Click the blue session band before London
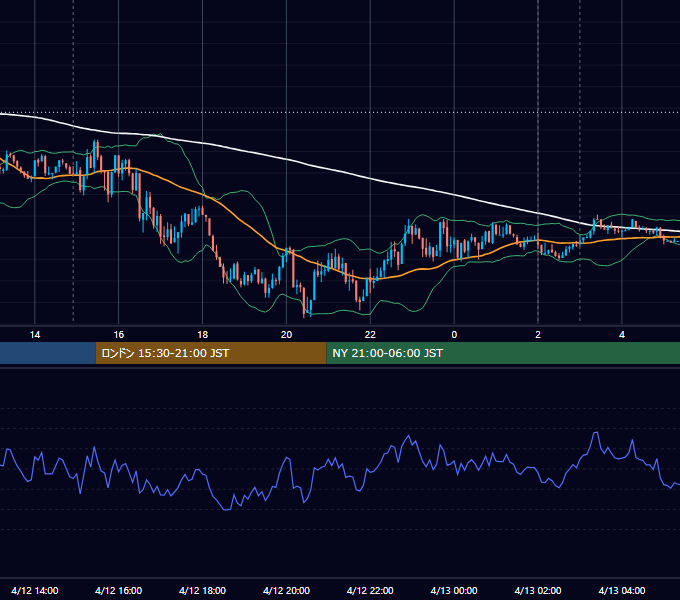 pyautogui.click(x=48, y=353)
